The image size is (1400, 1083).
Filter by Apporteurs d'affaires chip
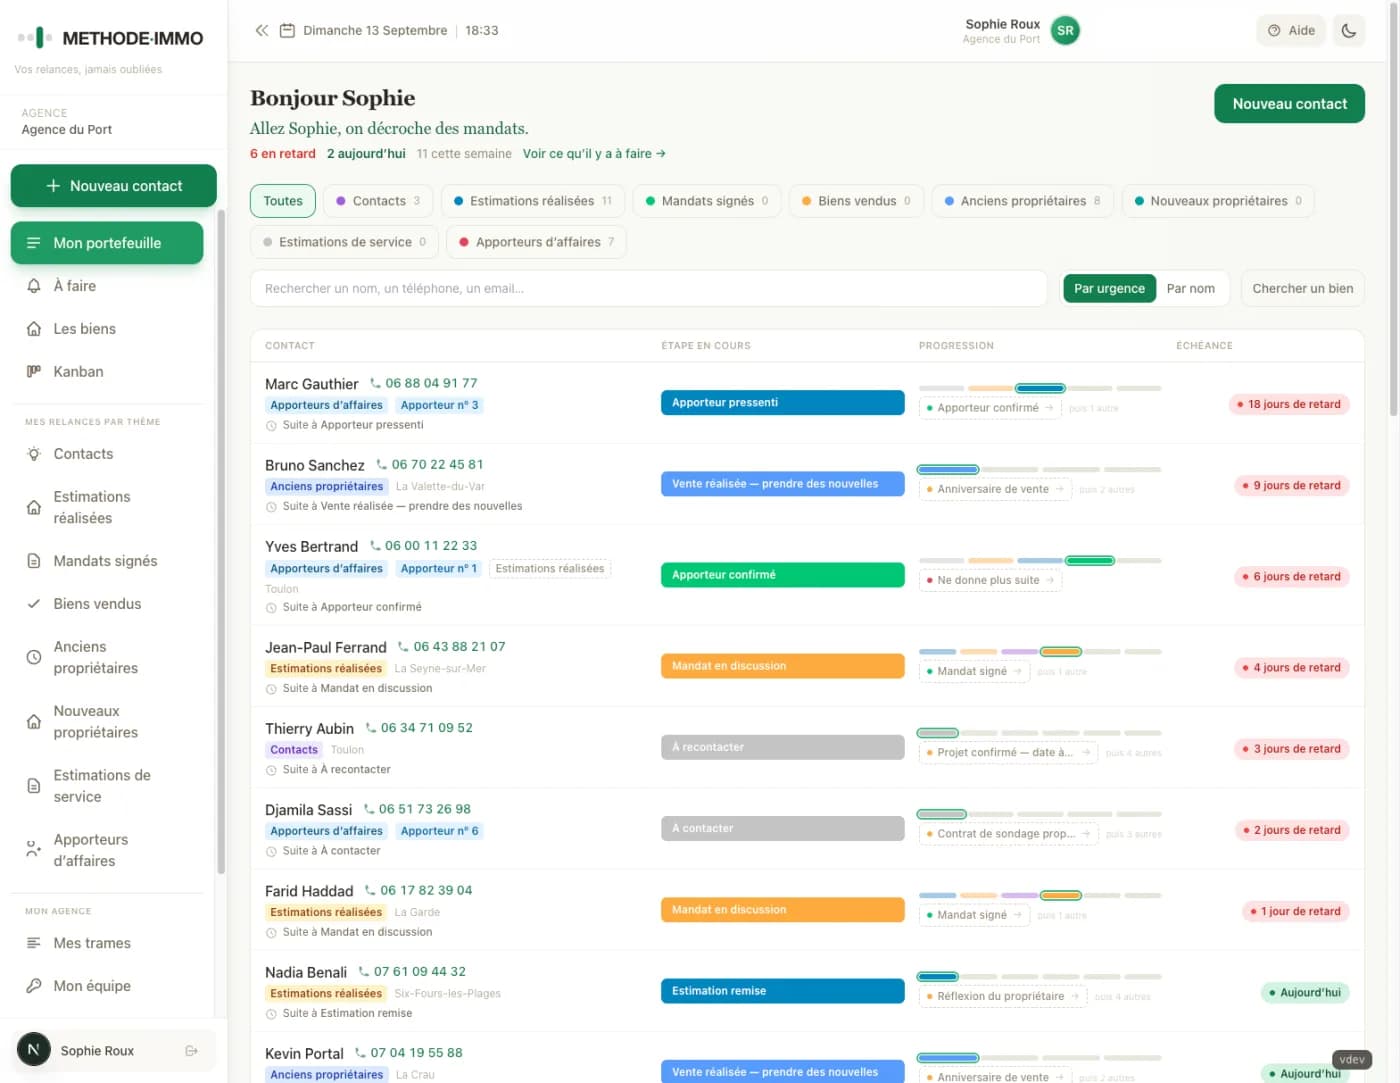(537, 242)
